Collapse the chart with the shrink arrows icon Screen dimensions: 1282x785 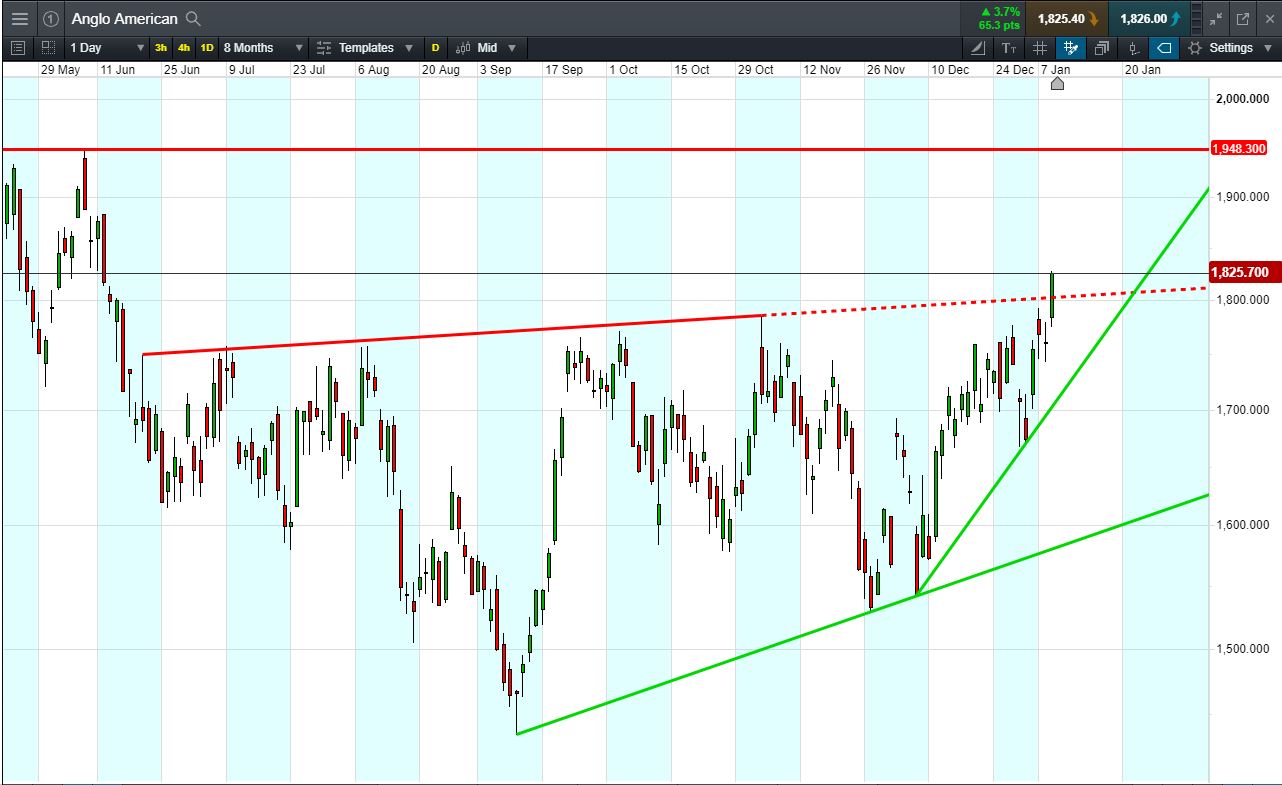point(1216,19)
